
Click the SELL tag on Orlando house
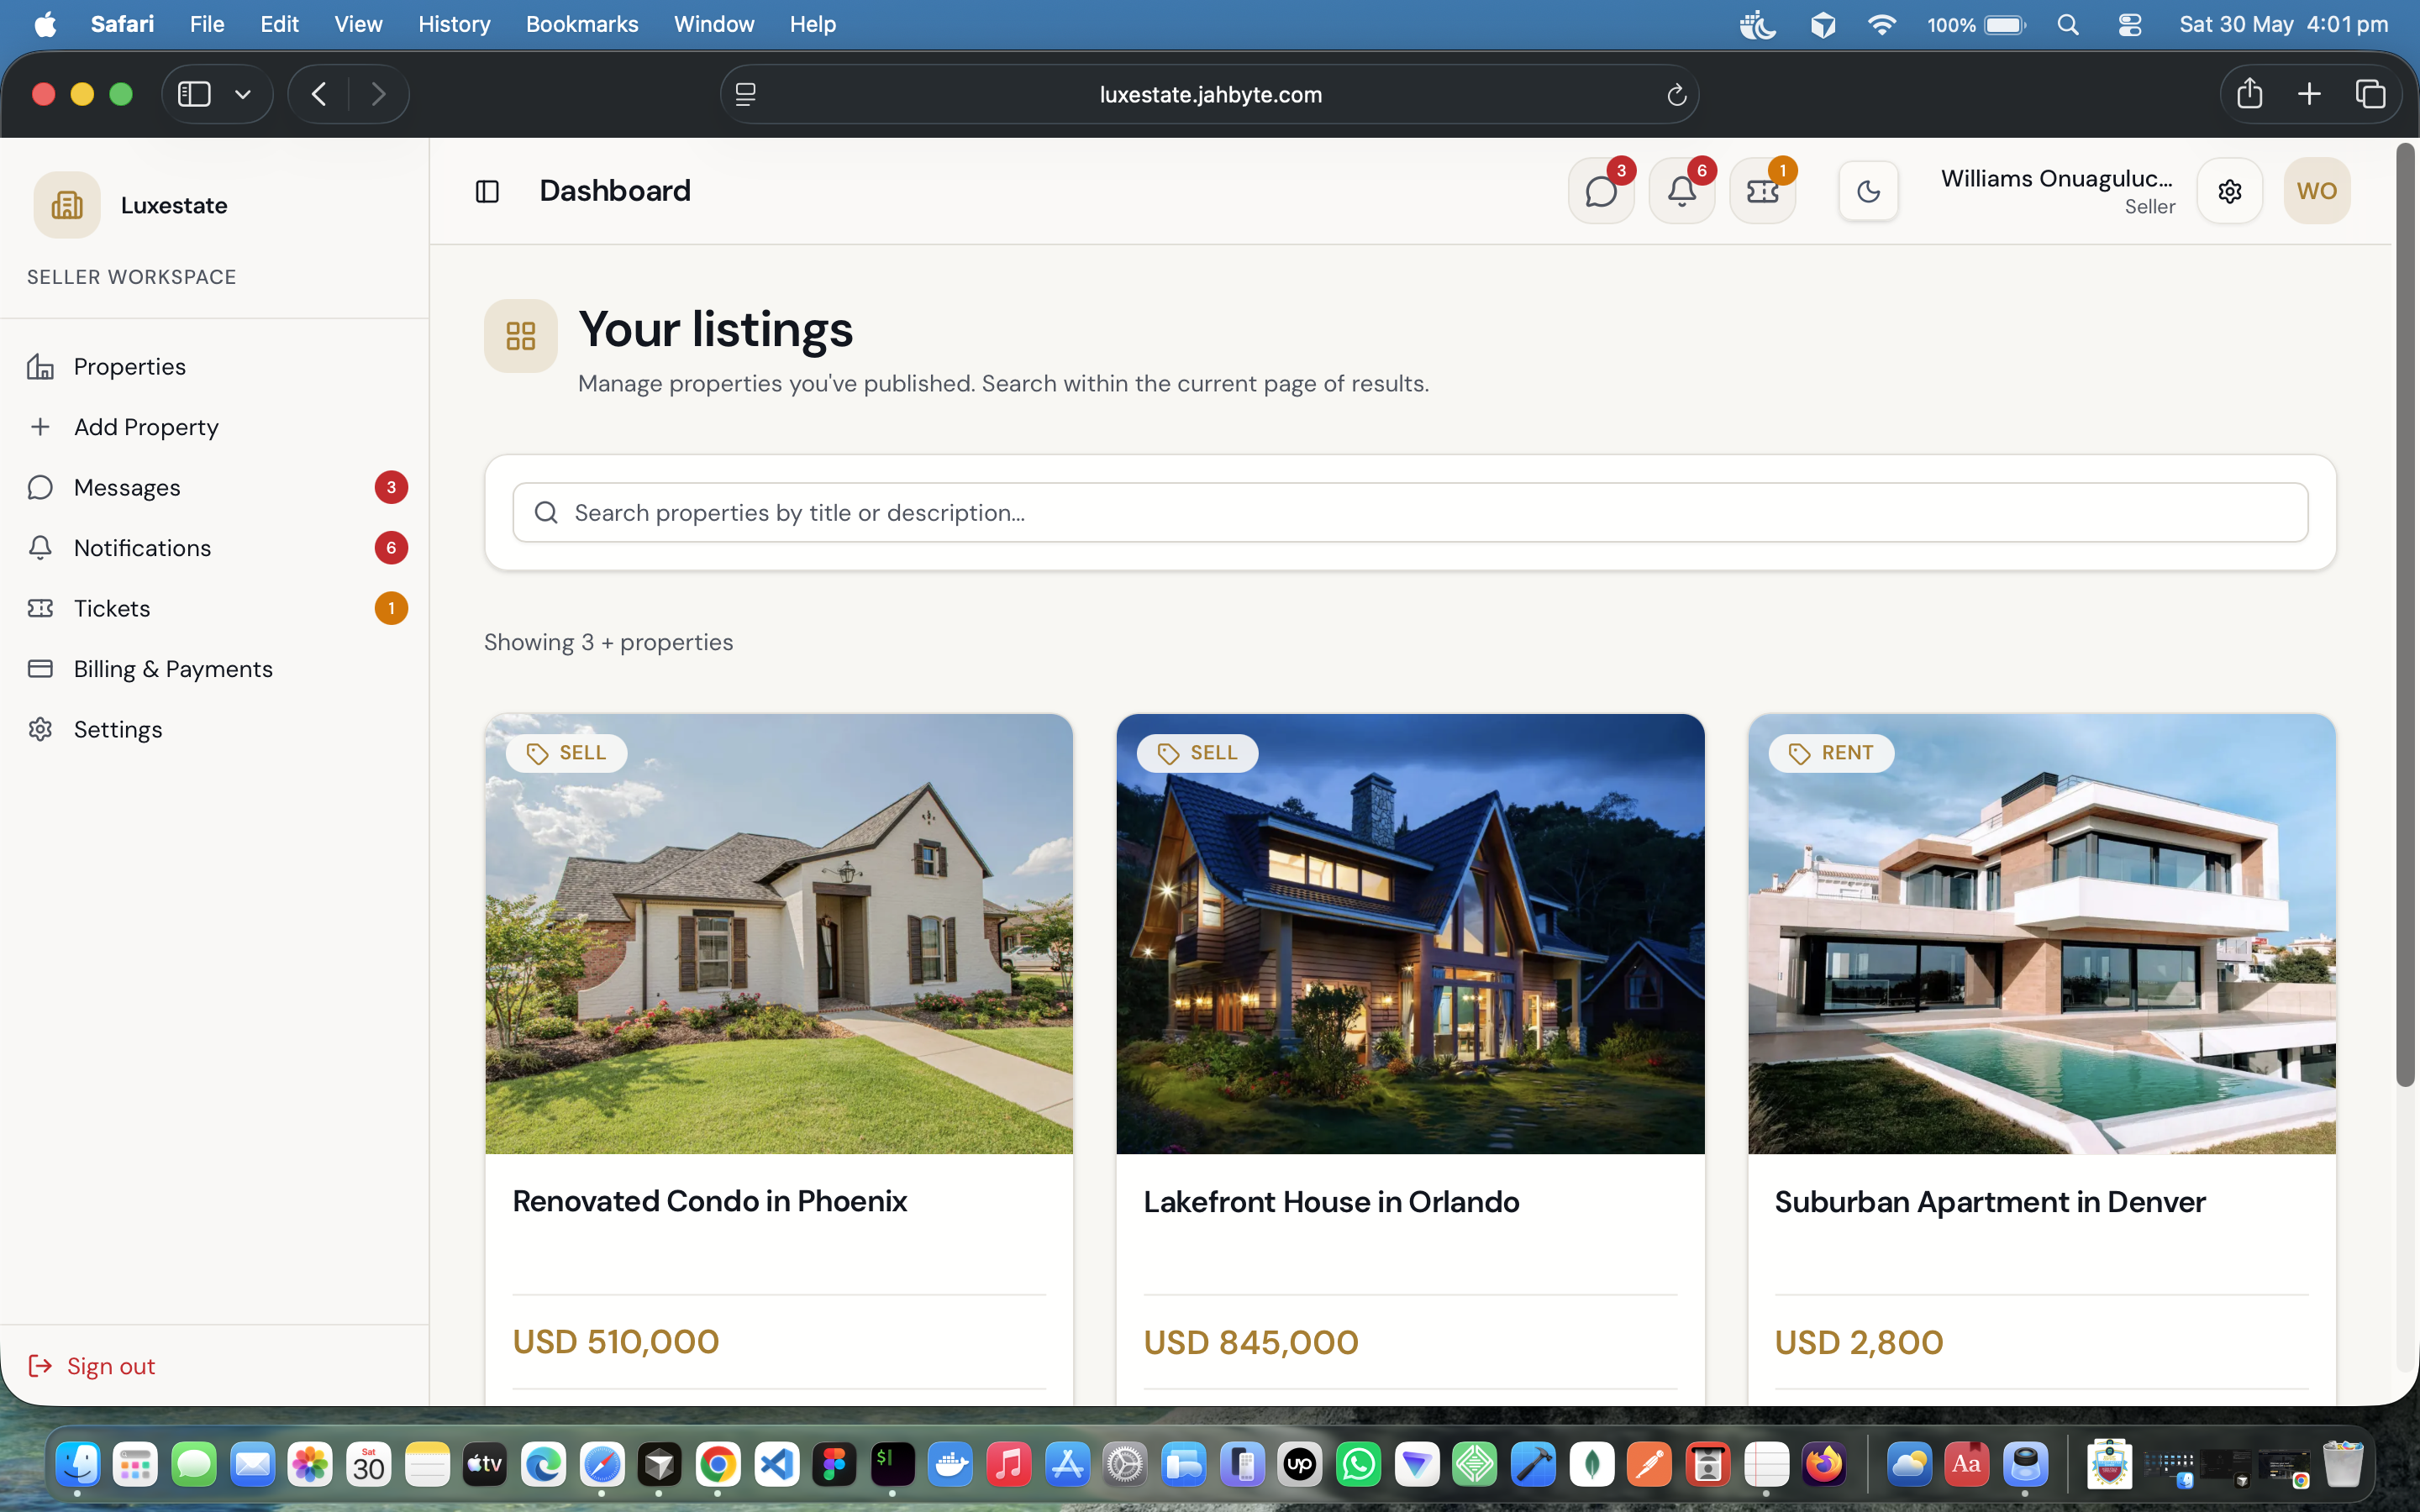coord(1197,753)
